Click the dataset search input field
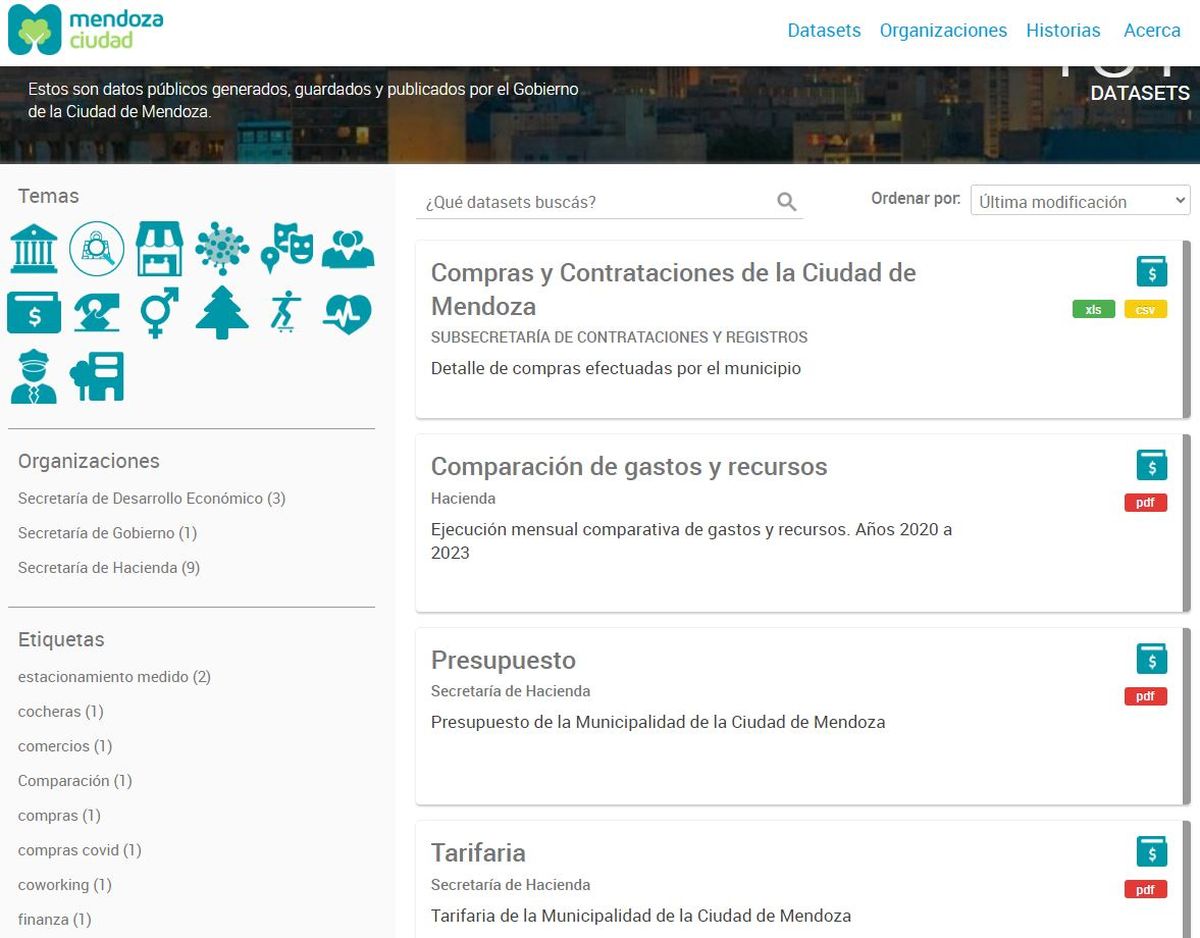 click(595, 202)
